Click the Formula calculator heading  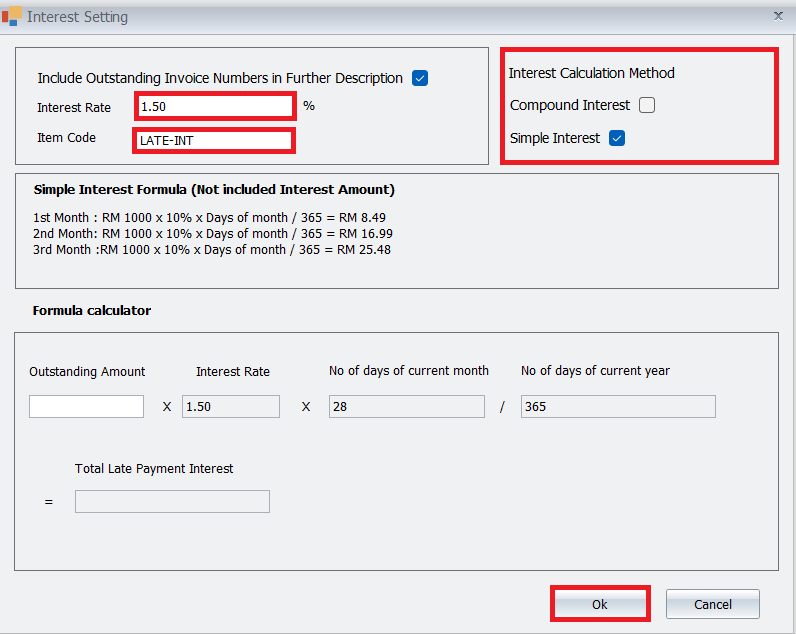[92, 310]
